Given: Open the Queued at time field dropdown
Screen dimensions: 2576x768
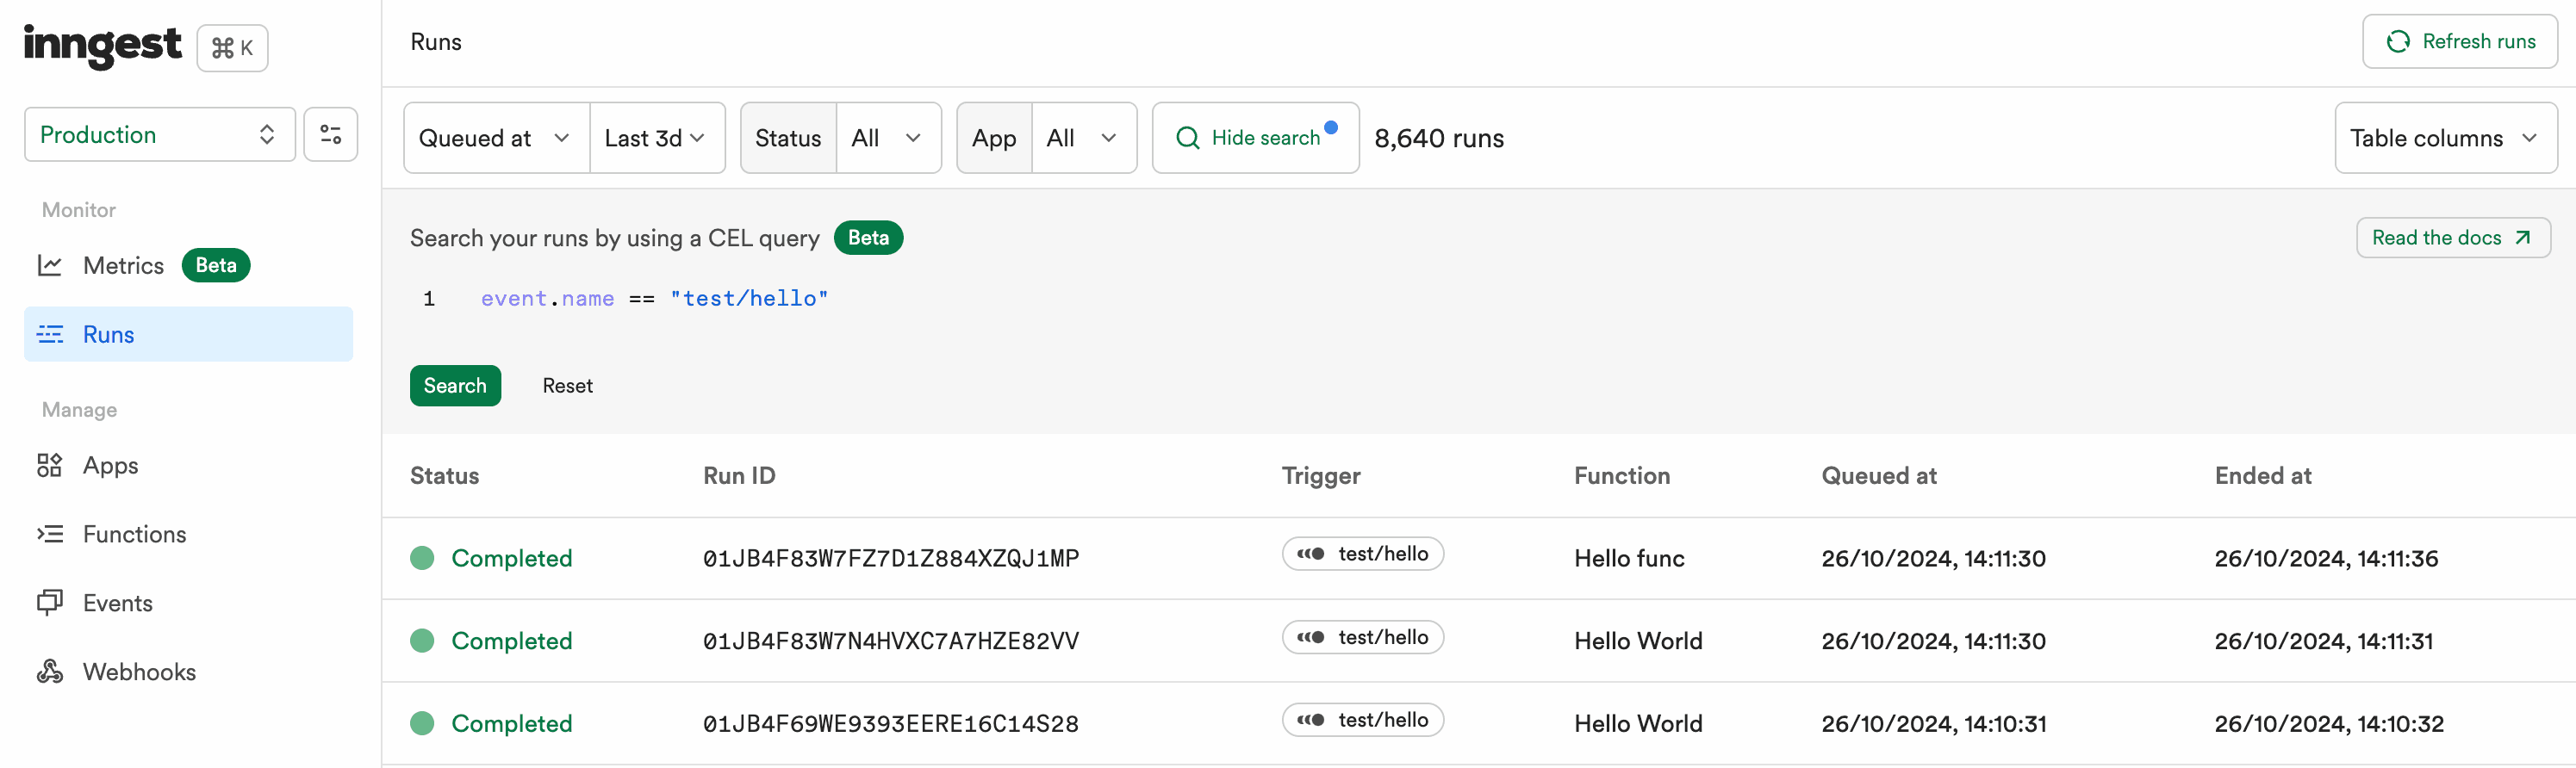Looking at the screenshot, I should (496, 138).
